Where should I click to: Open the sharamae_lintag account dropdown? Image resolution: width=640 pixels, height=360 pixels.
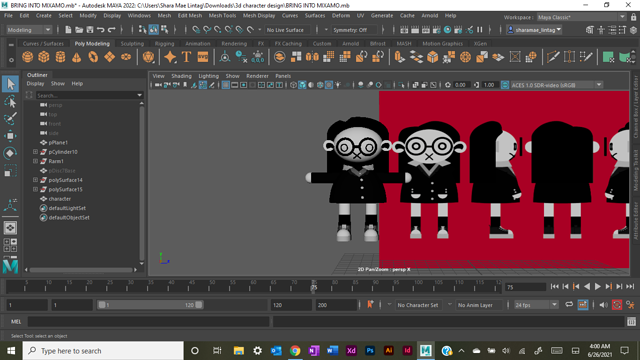(x=534, y=30)
